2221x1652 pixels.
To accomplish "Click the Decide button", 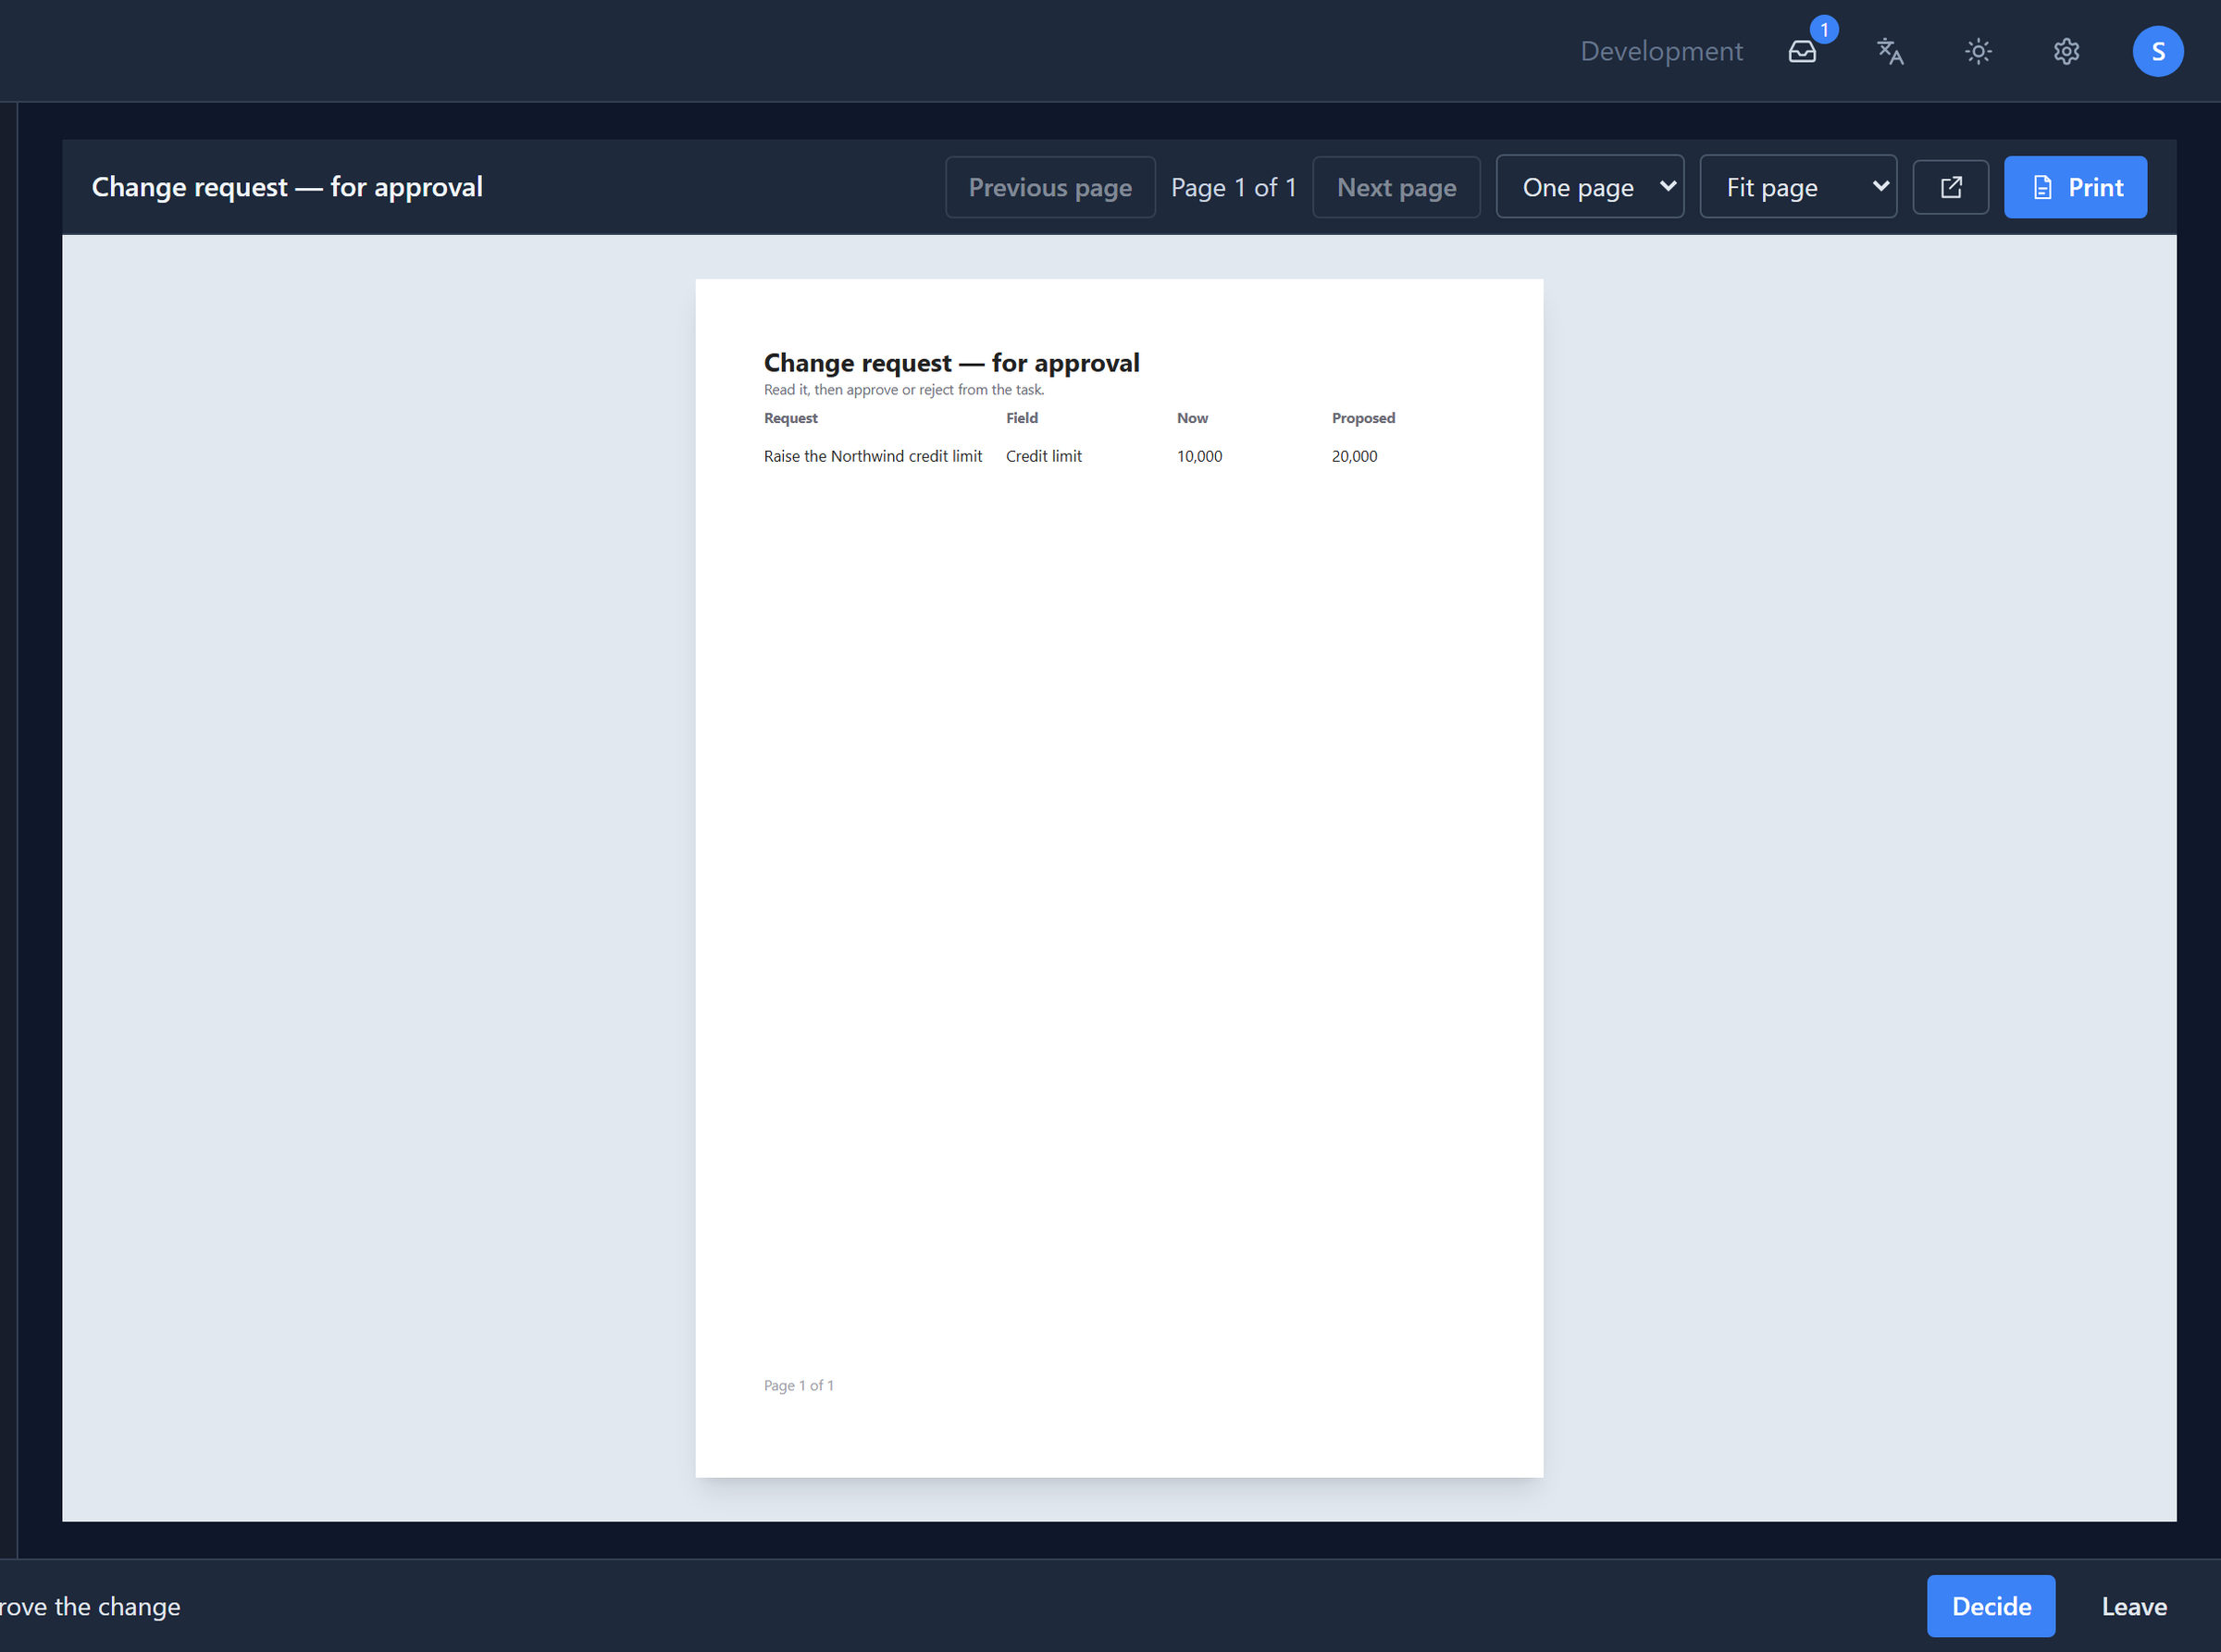I will [1990, 1606].
